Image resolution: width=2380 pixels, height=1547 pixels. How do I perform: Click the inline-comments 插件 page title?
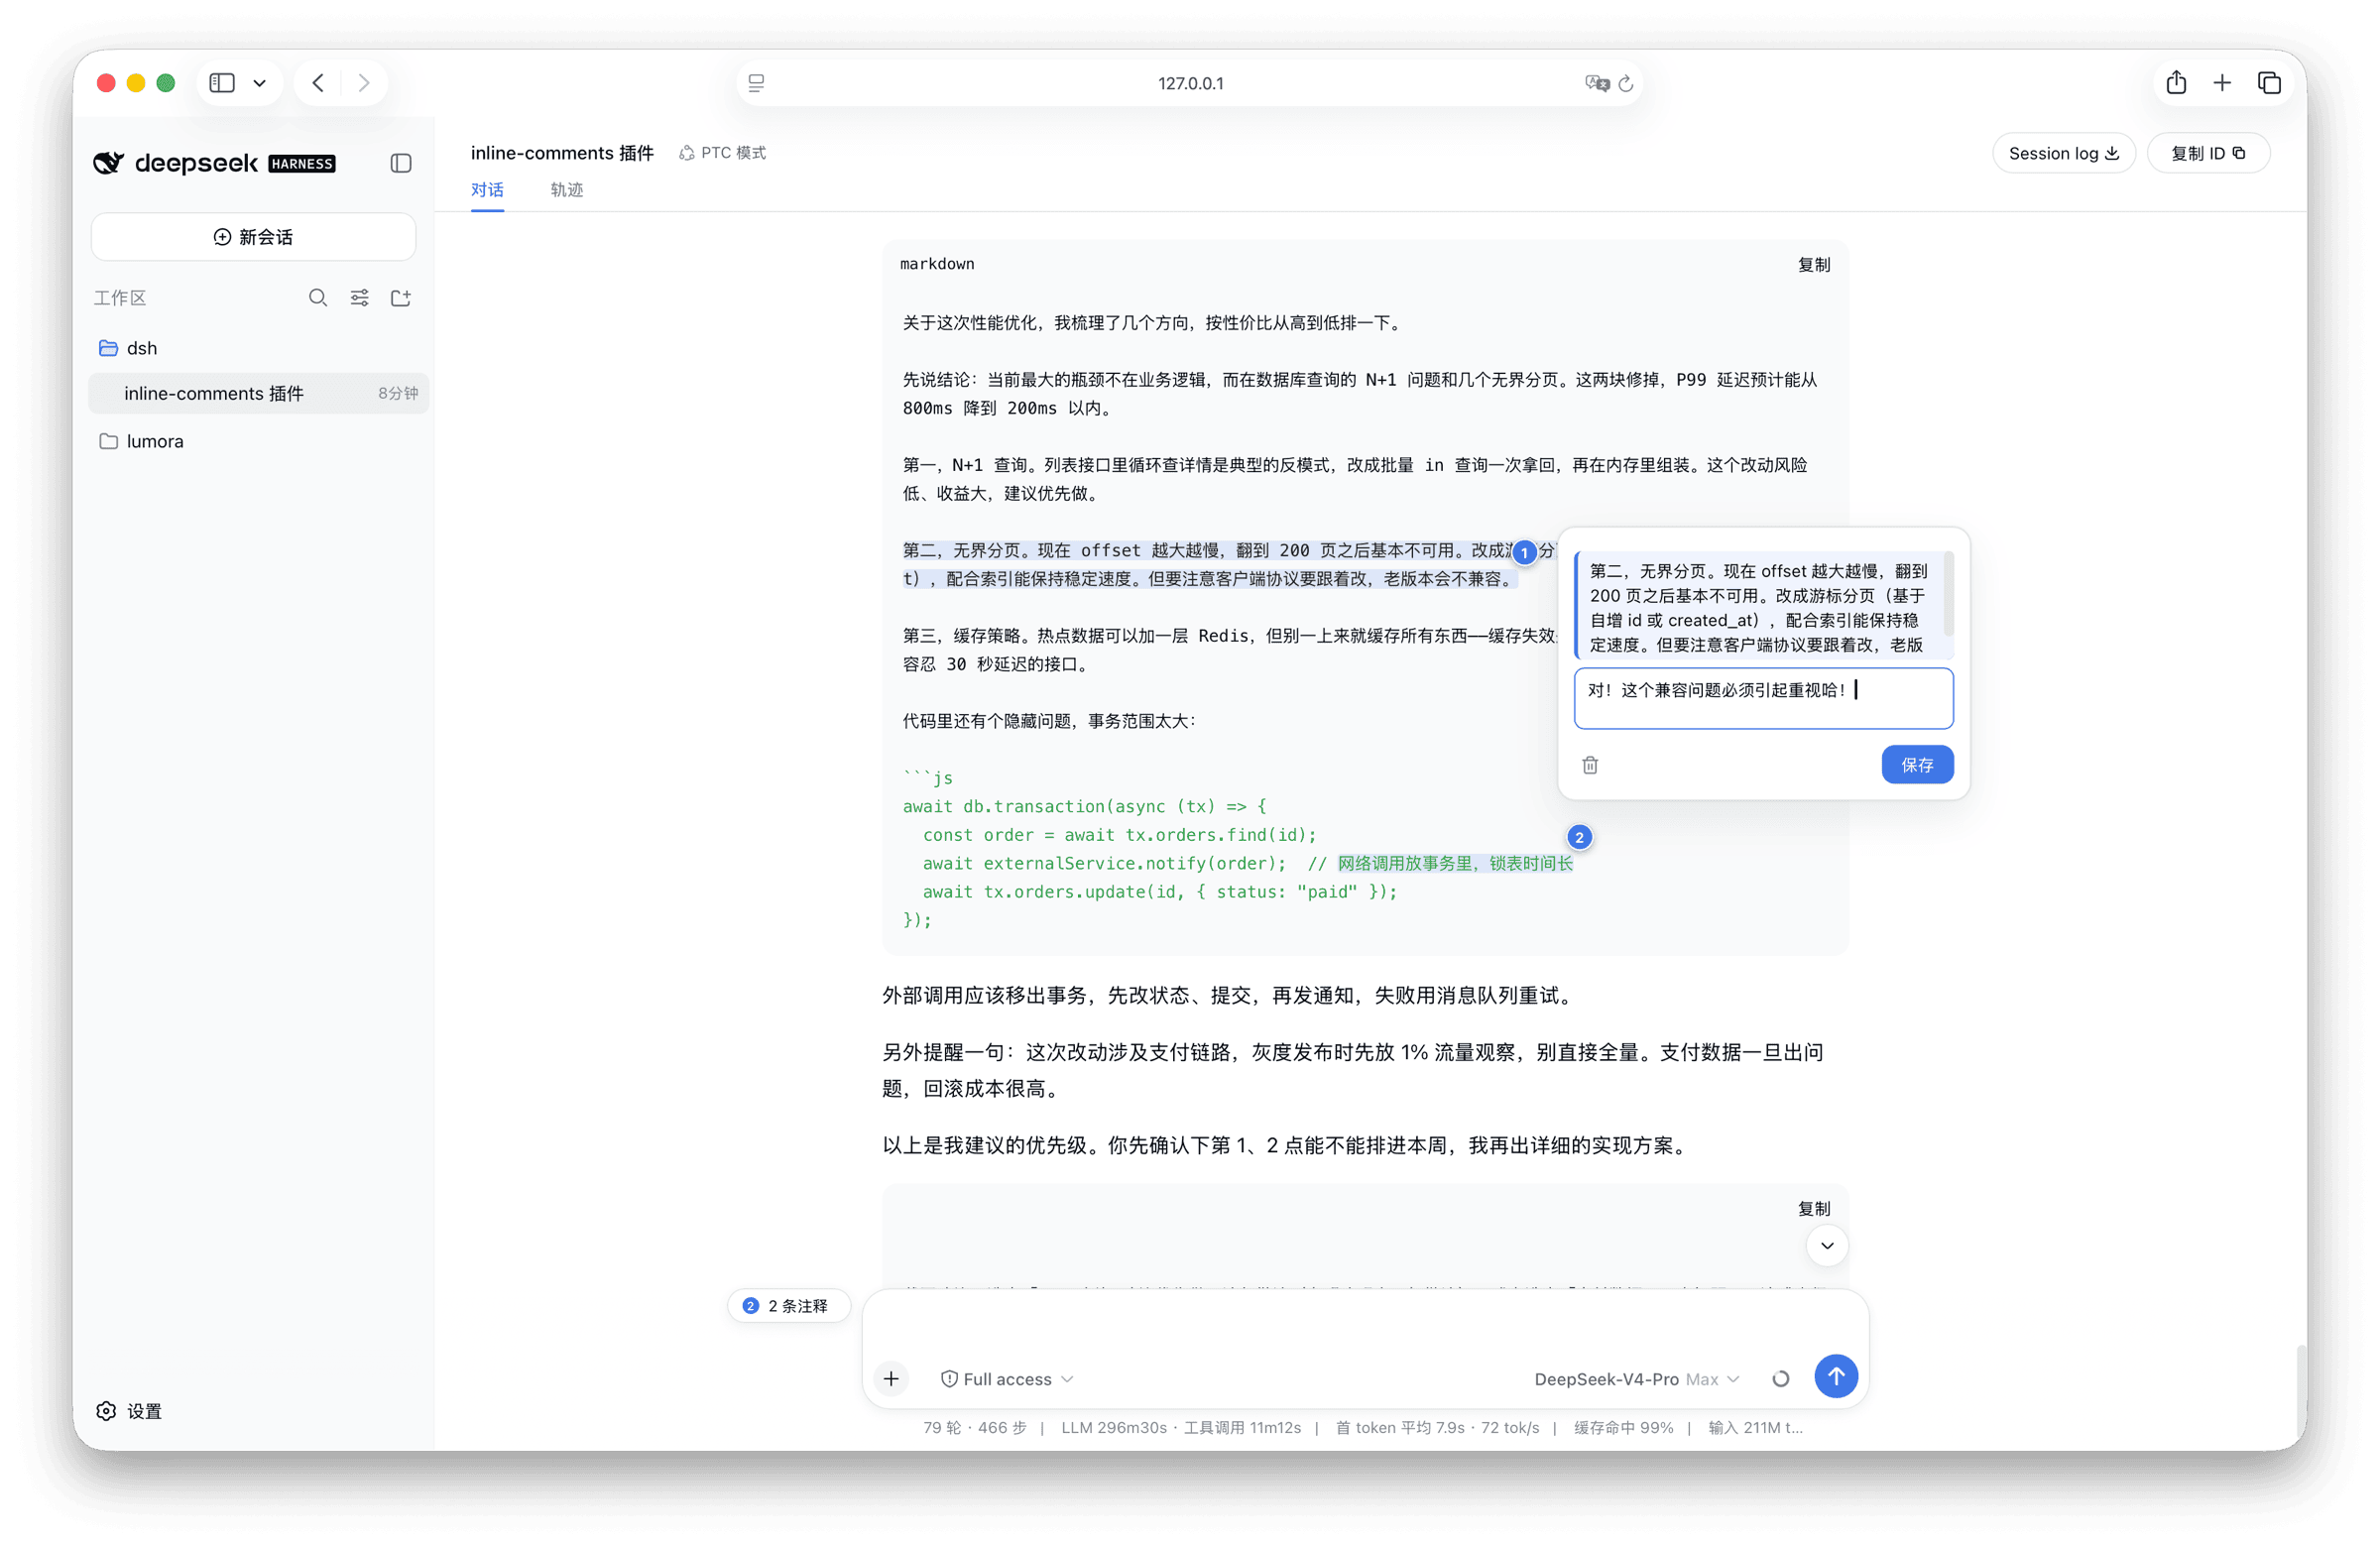[x=562, y=153]
